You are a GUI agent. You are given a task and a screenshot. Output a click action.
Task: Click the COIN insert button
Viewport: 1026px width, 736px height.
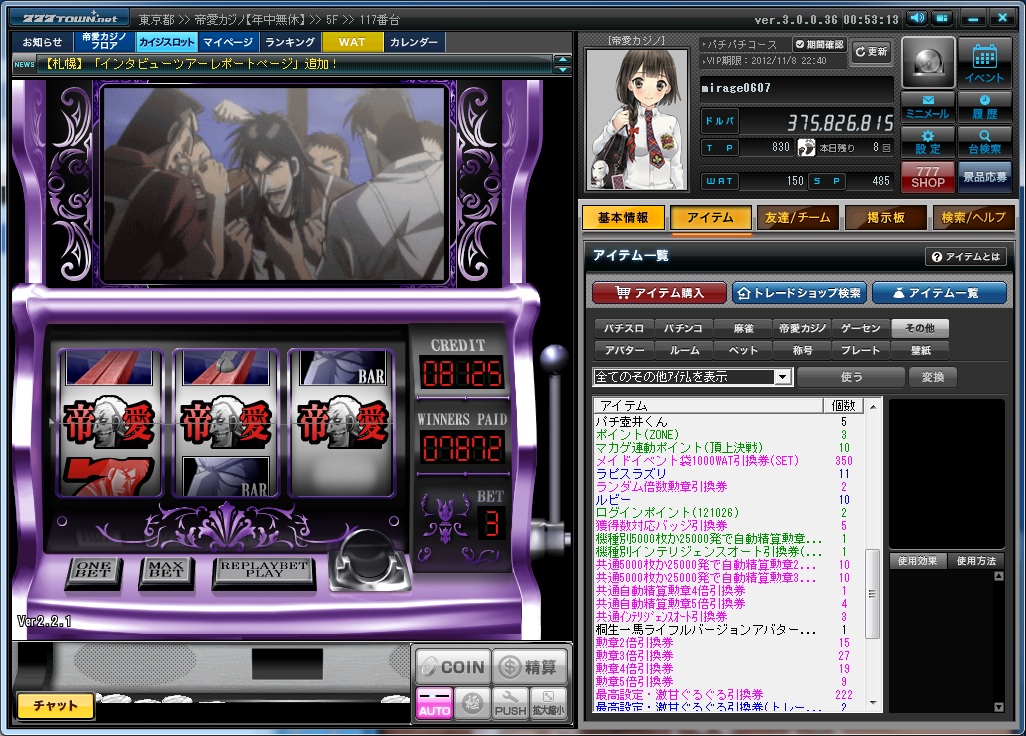tap(453, 667)
